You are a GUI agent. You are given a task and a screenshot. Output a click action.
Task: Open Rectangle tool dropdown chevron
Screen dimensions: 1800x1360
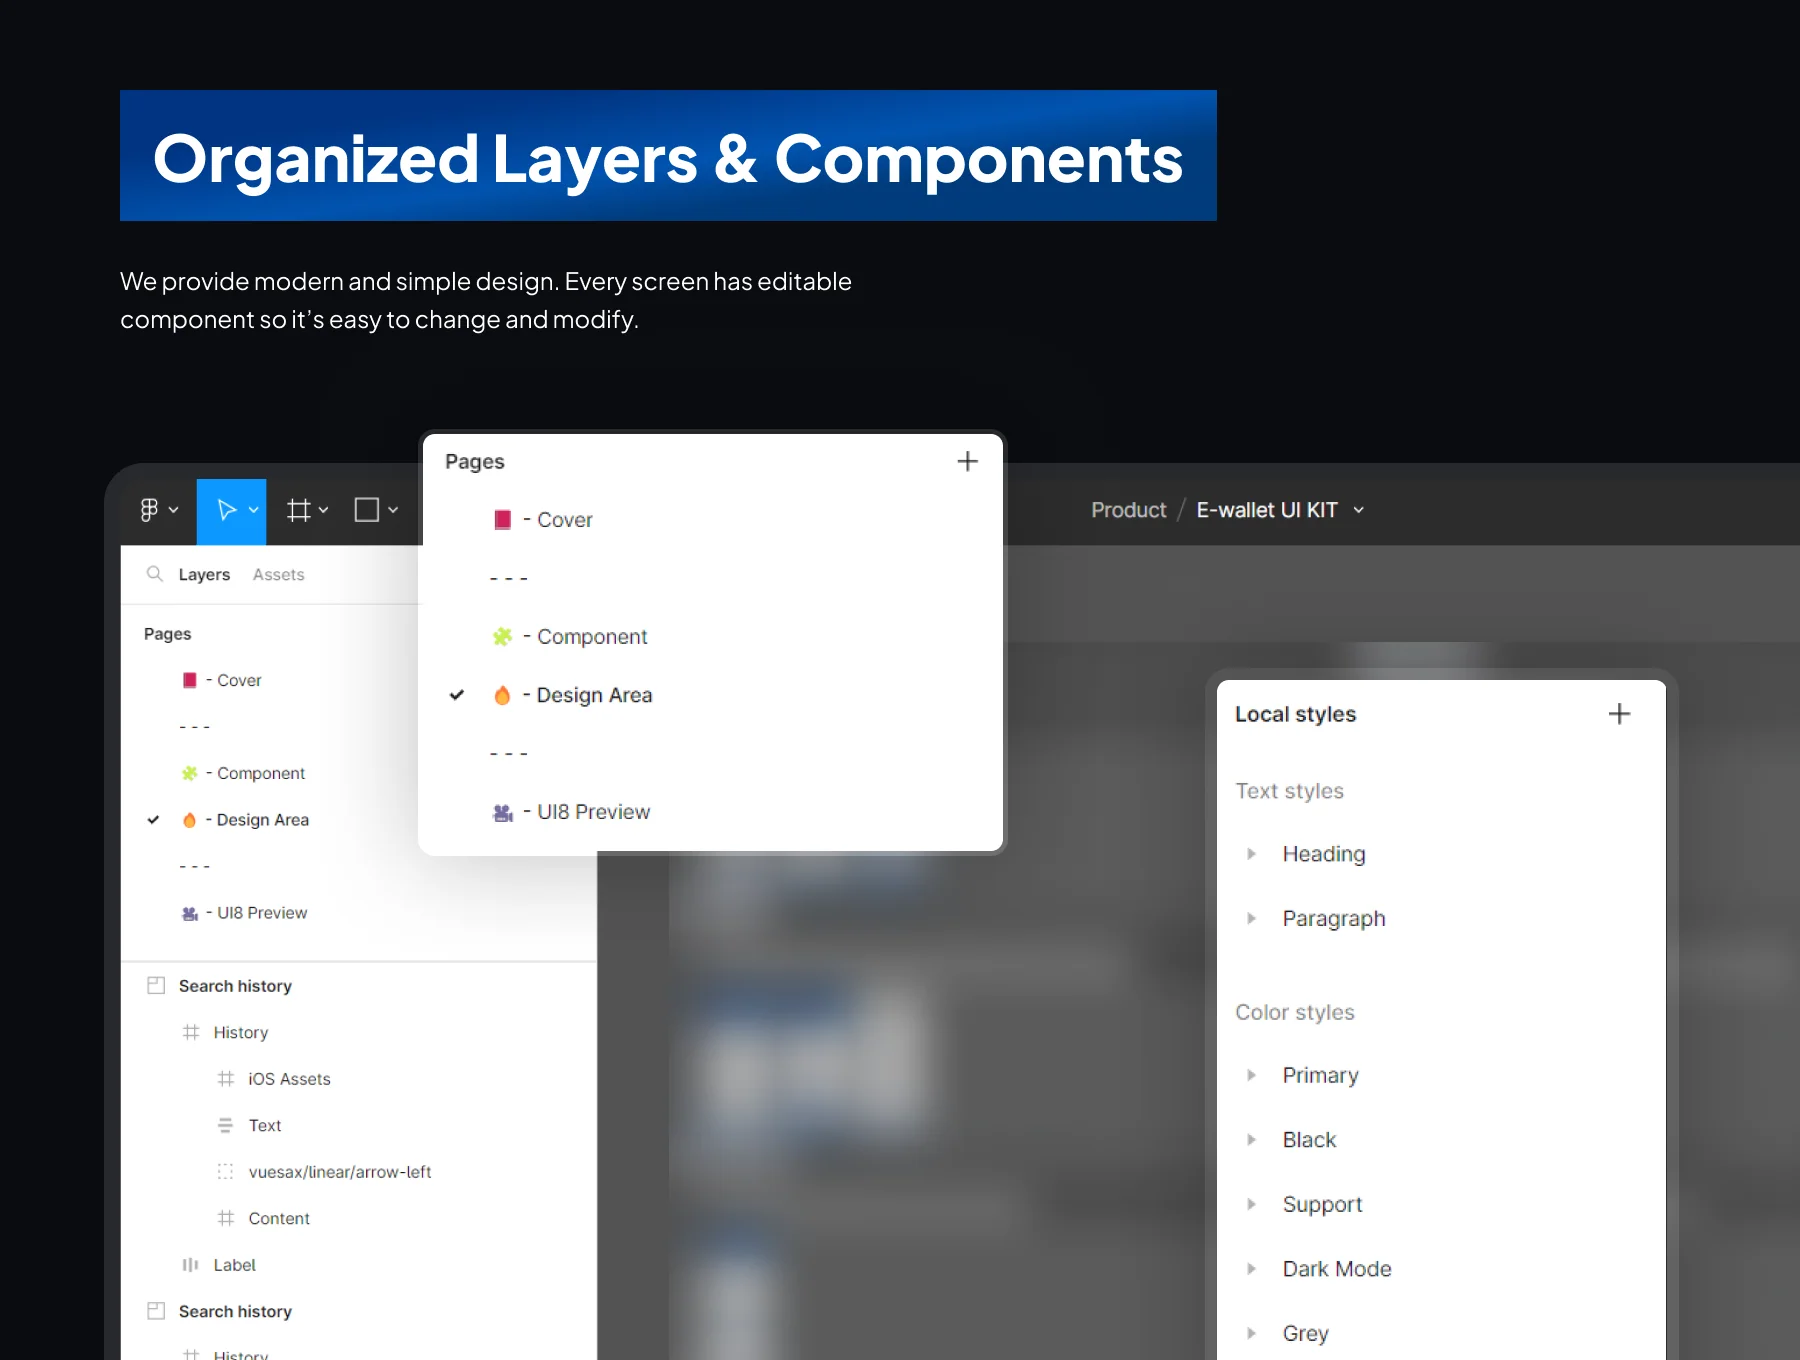[393, 510]
